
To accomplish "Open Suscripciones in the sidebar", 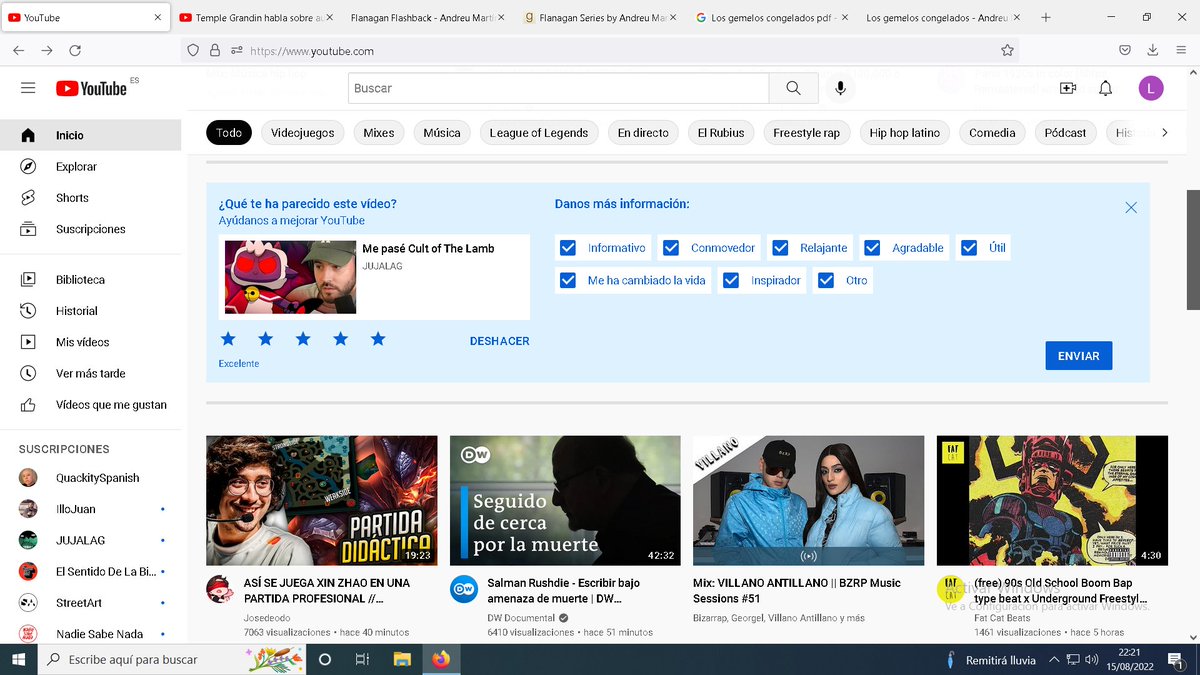I will [91, 229].
